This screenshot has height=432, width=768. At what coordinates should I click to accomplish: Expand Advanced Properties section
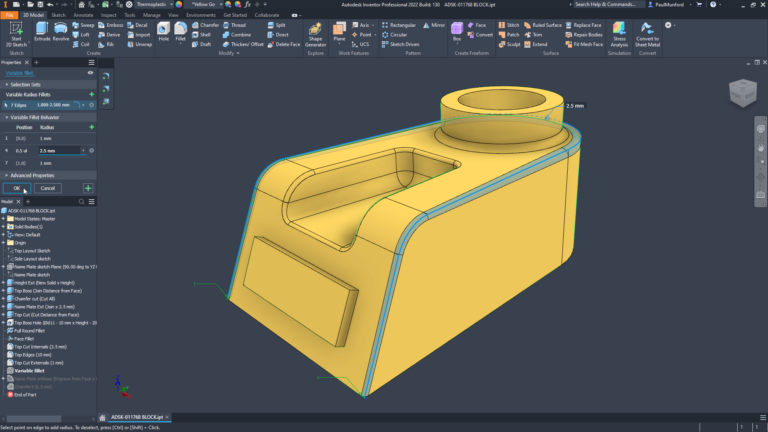click(x=7, y=175)
